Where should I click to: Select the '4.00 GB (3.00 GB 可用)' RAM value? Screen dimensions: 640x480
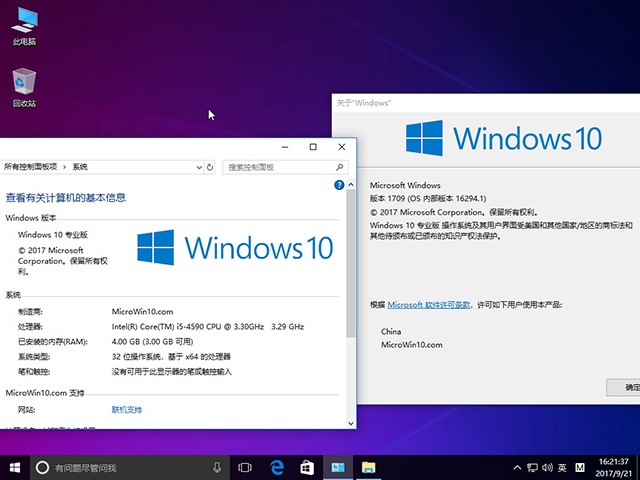click(x=152, y=342)
